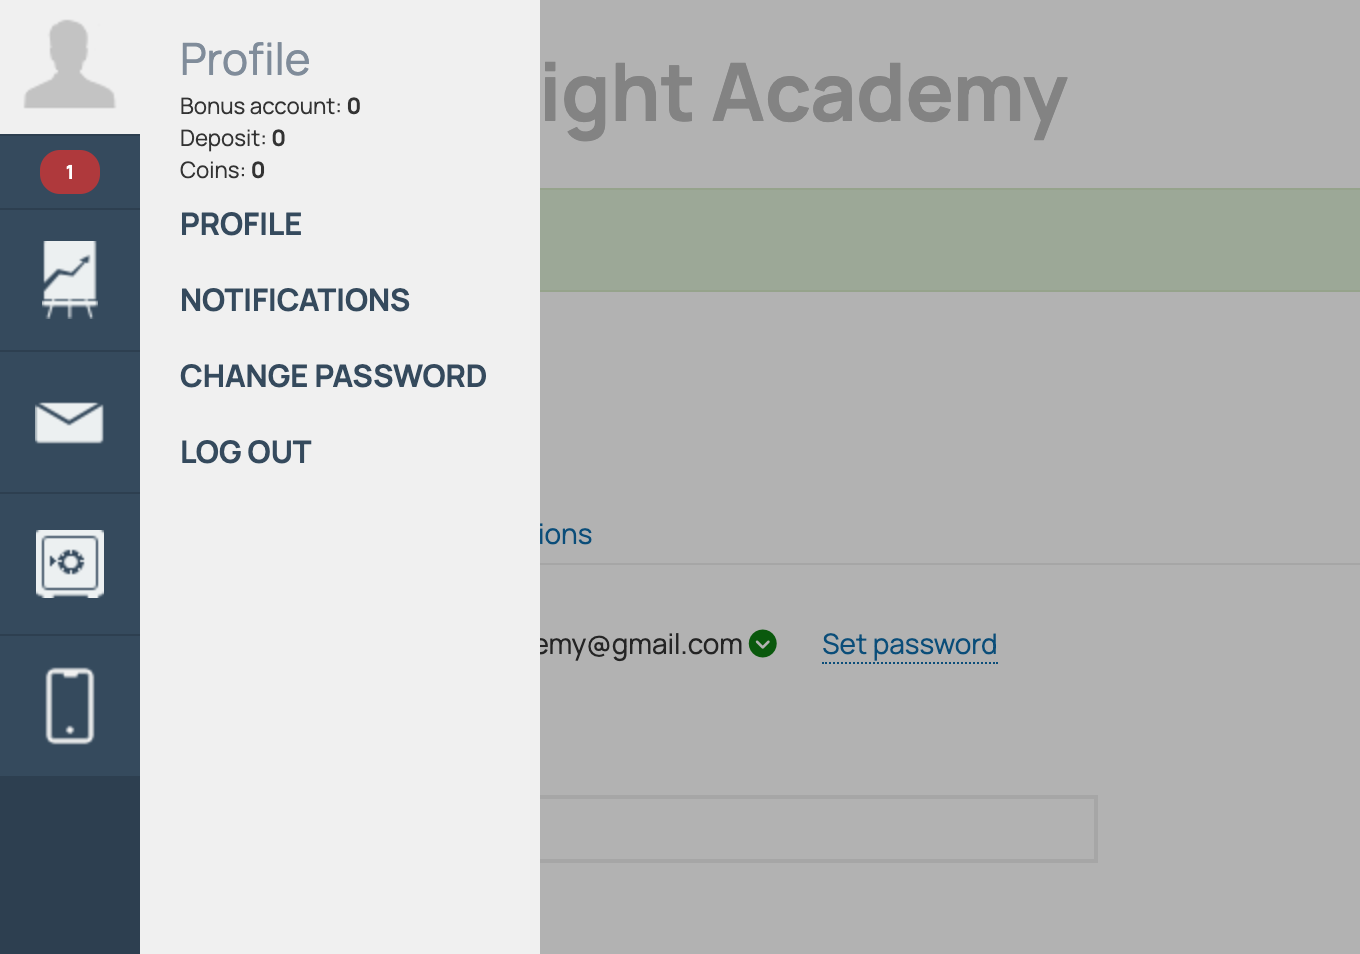Select PROFILE in the side menu
The image size is (1360, 954).
click(x=241, y=224)
